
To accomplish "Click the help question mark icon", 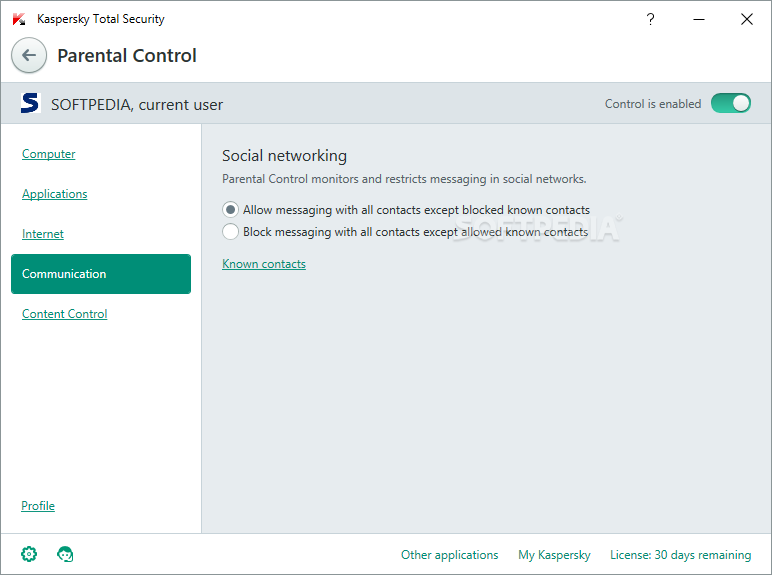I will pos(650,19).
